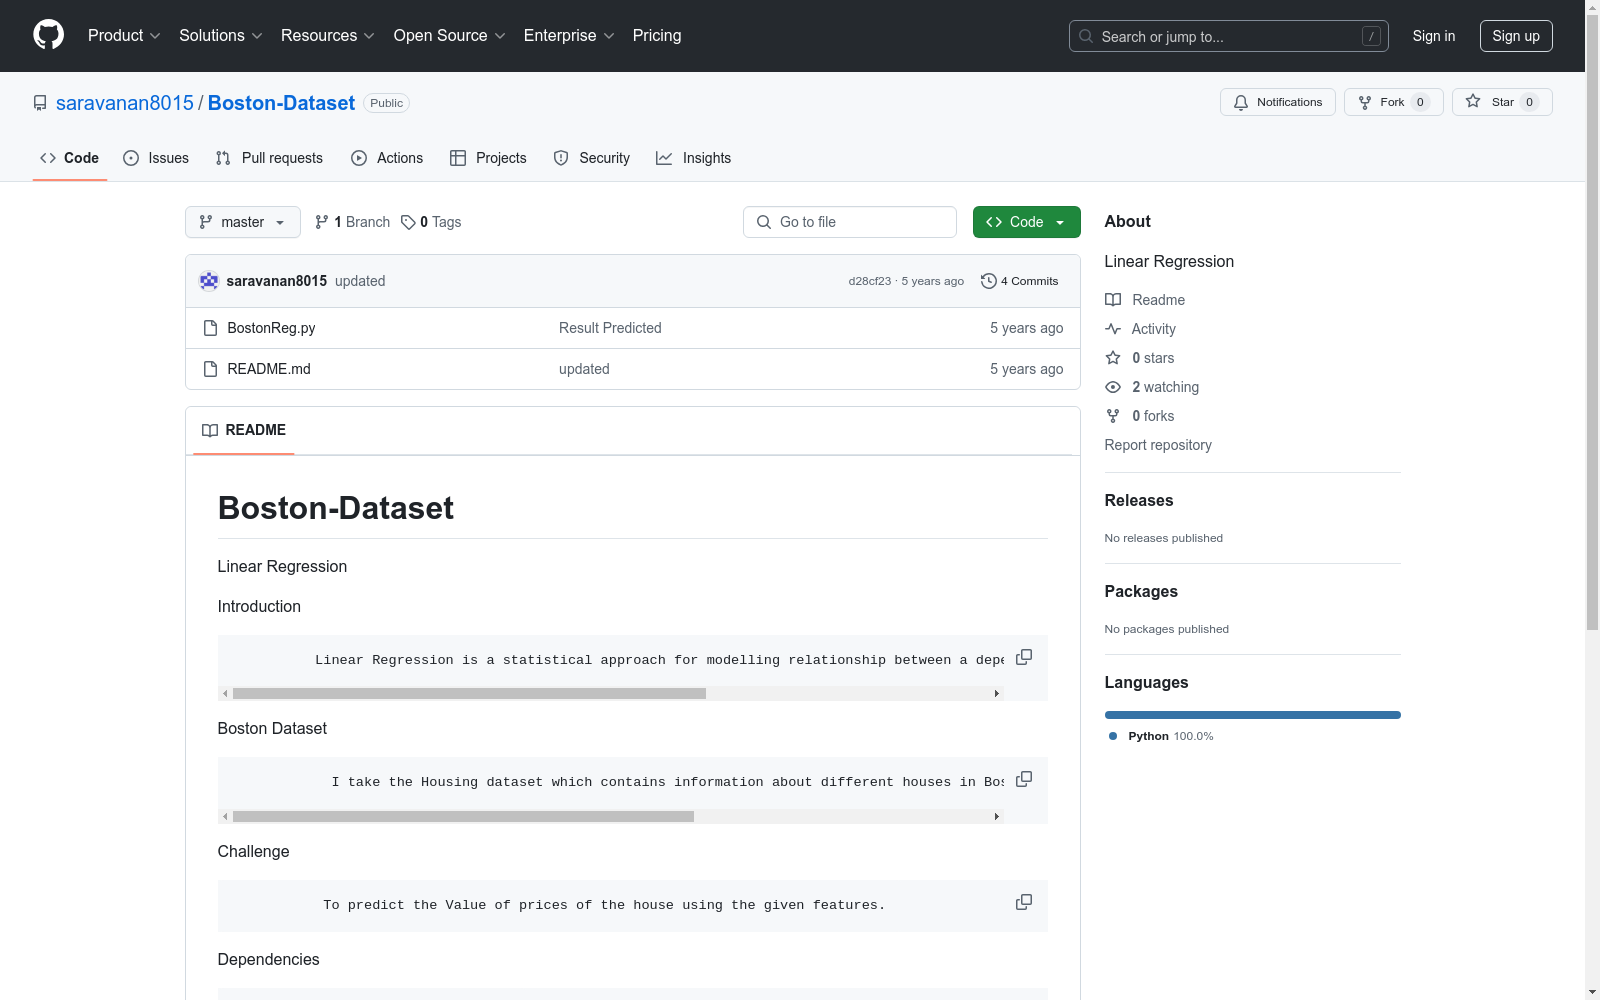Open the Boston-Dataset repository link
Viewport: 1600px width, 1000px height.
[281, 103]
